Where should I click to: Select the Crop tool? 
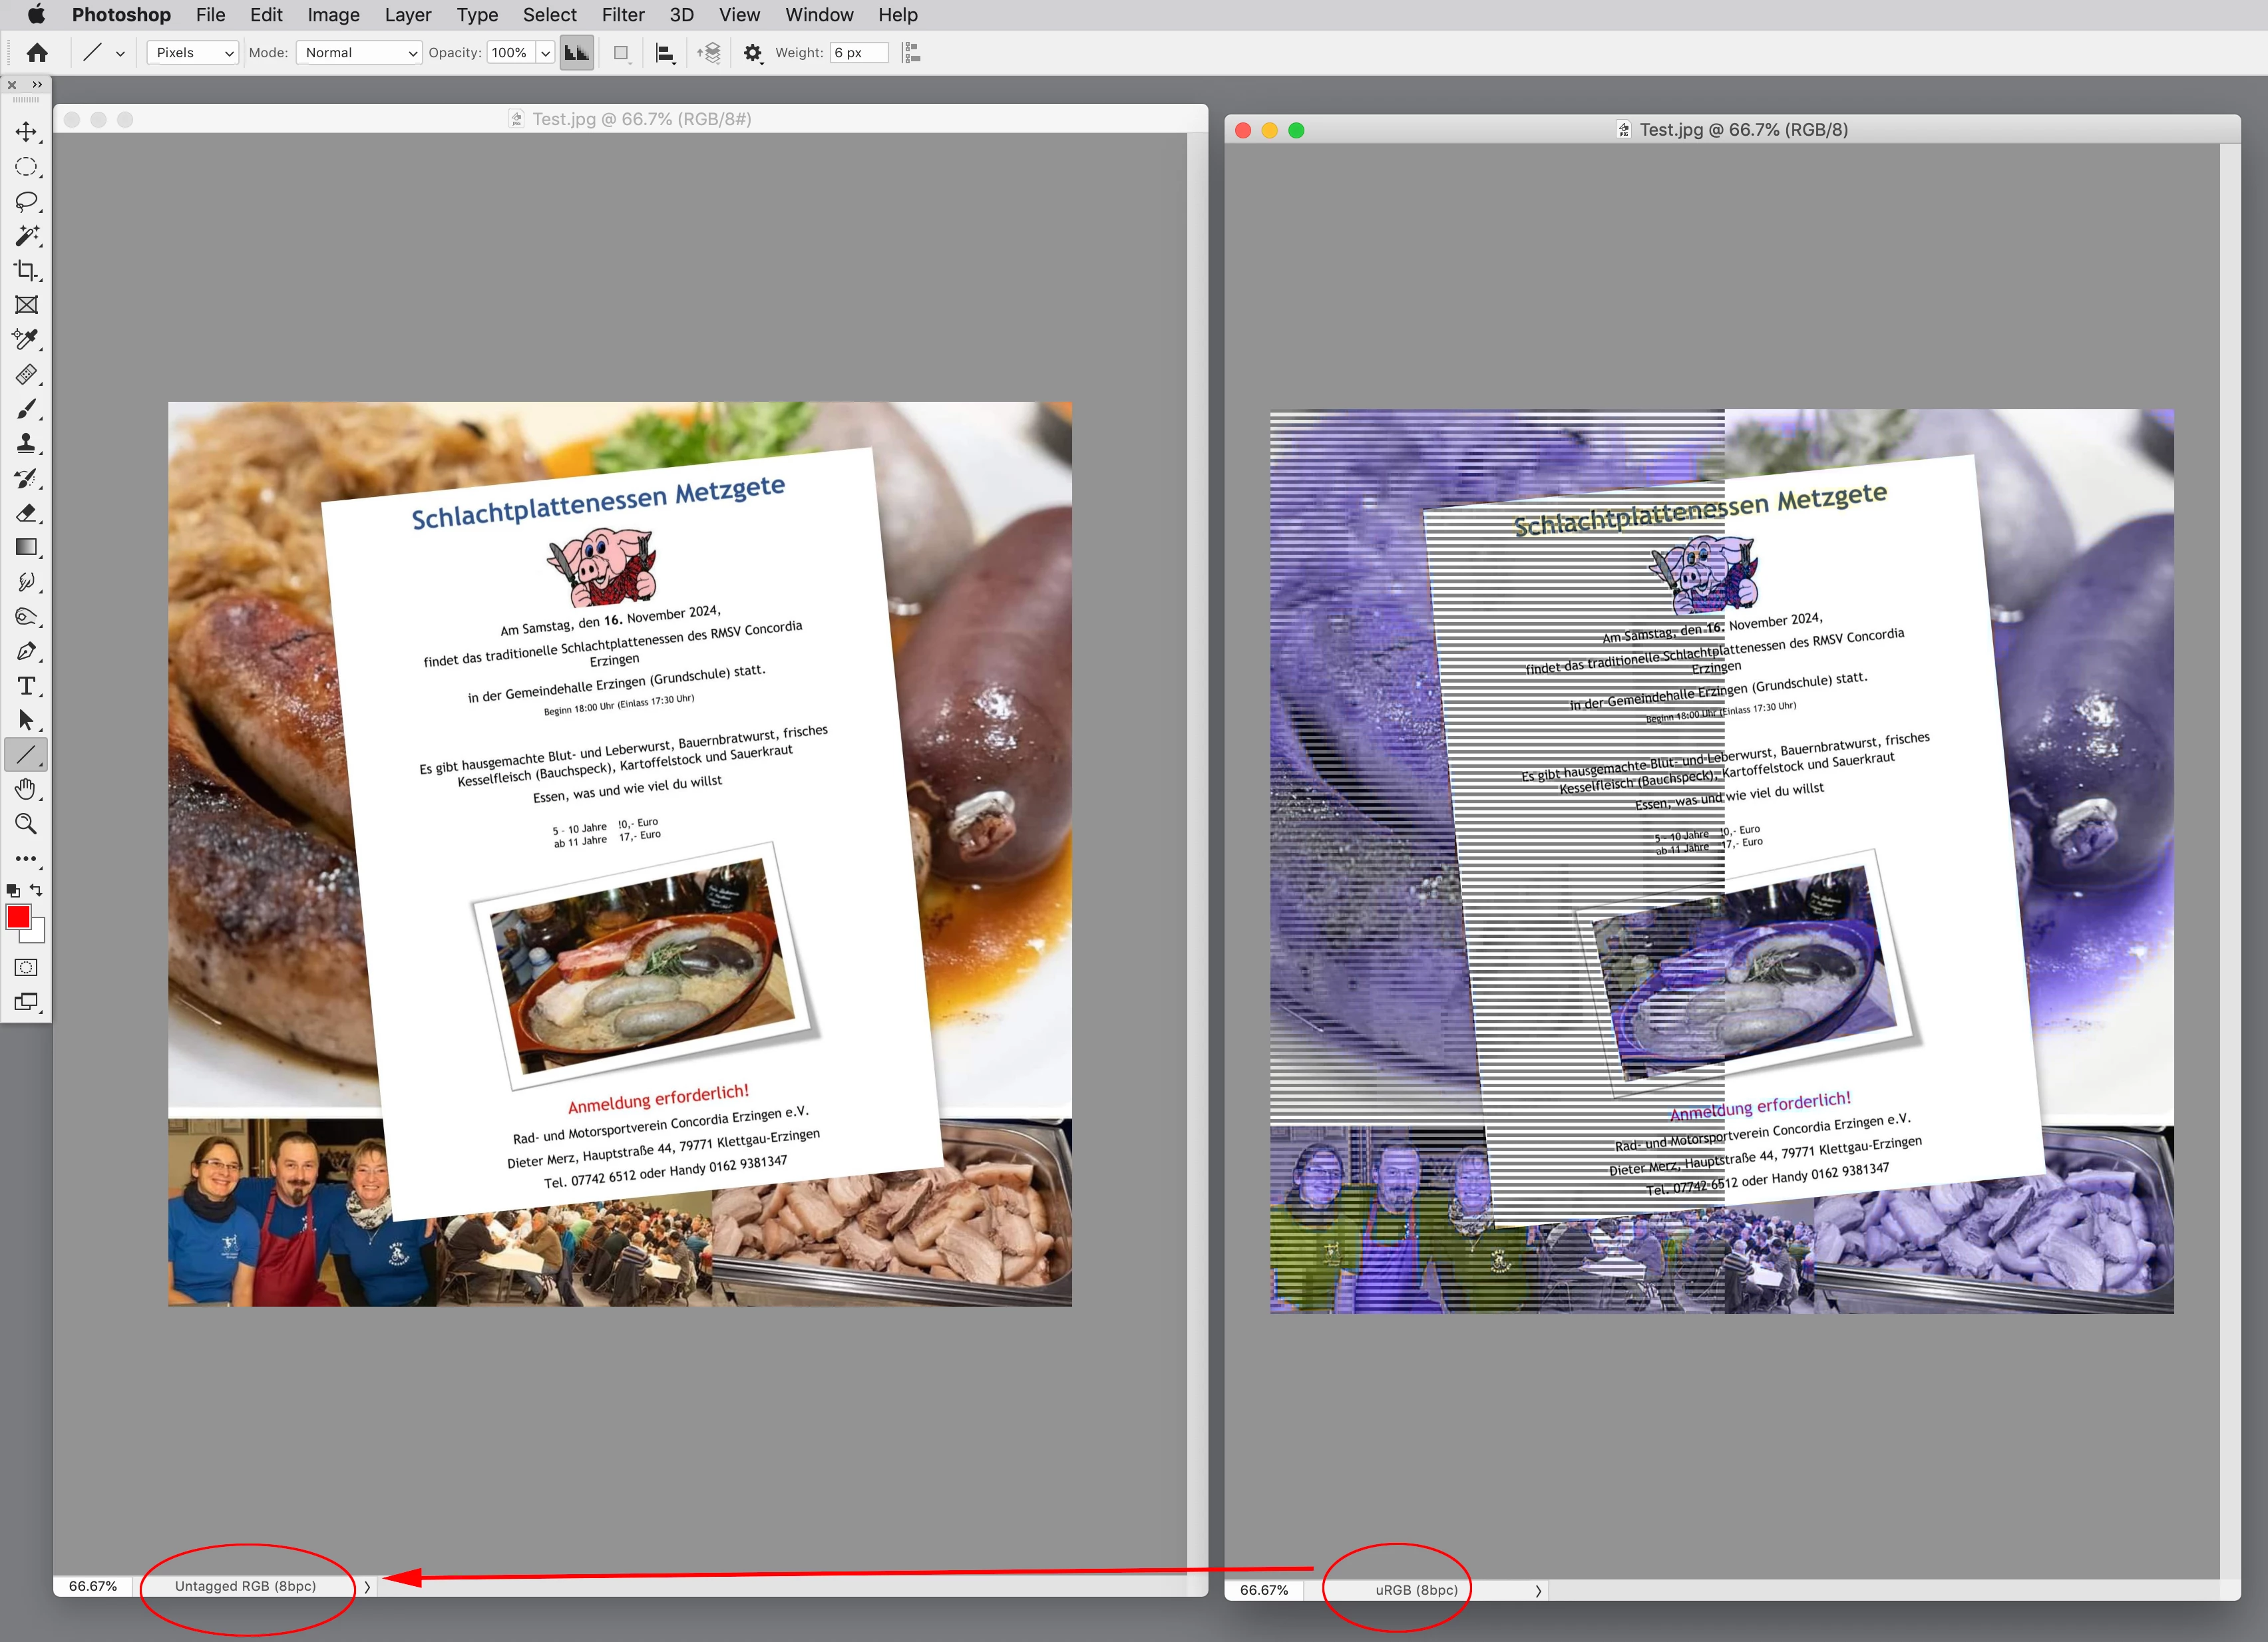pyautogui.click(x=26, y=270)
